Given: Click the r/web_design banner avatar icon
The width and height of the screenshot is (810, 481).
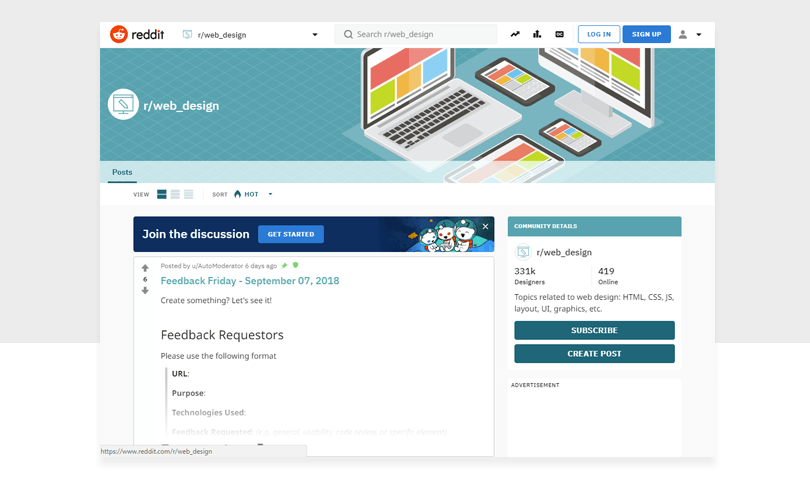Looking at the screenshot, I should click(x=123, y=104).
